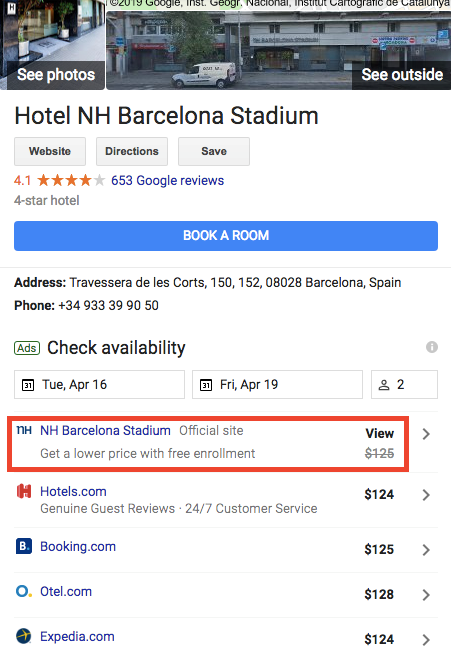The height and width of the screenshot is (659, 451).
Task: Save the hotel listing
Action: click(x=214, y=151)
